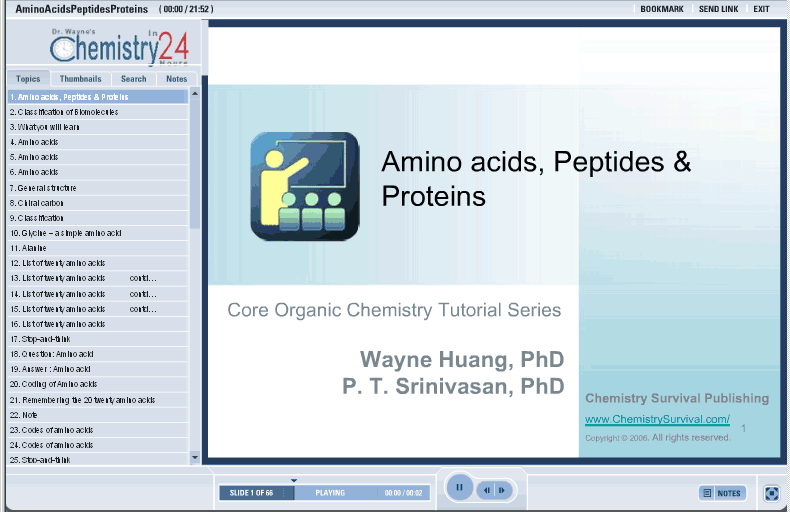The height and width of the screenshot is (512, 790).
Task: Select the Notes tab in sidebar
Action: (x=176, y=79)
